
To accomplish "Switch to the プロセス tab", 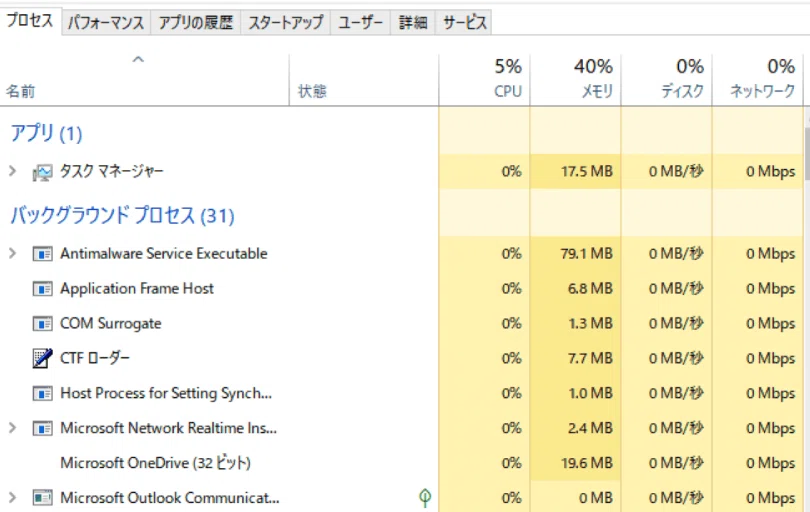I will (30, 21).
